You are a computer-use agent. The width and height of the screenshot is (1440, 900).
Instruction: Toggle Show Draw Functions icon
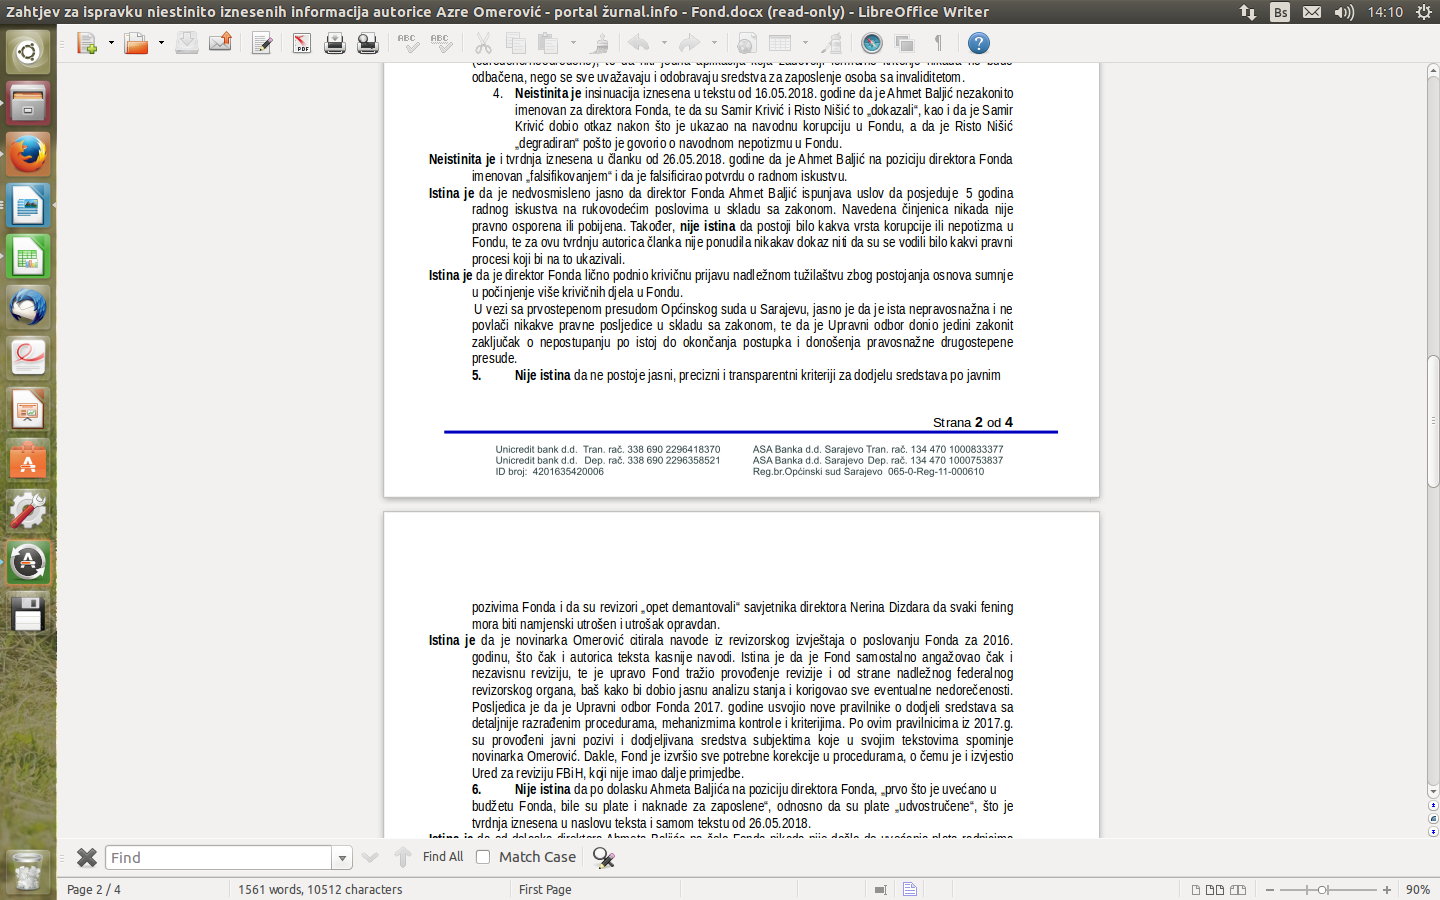[830, 43]
